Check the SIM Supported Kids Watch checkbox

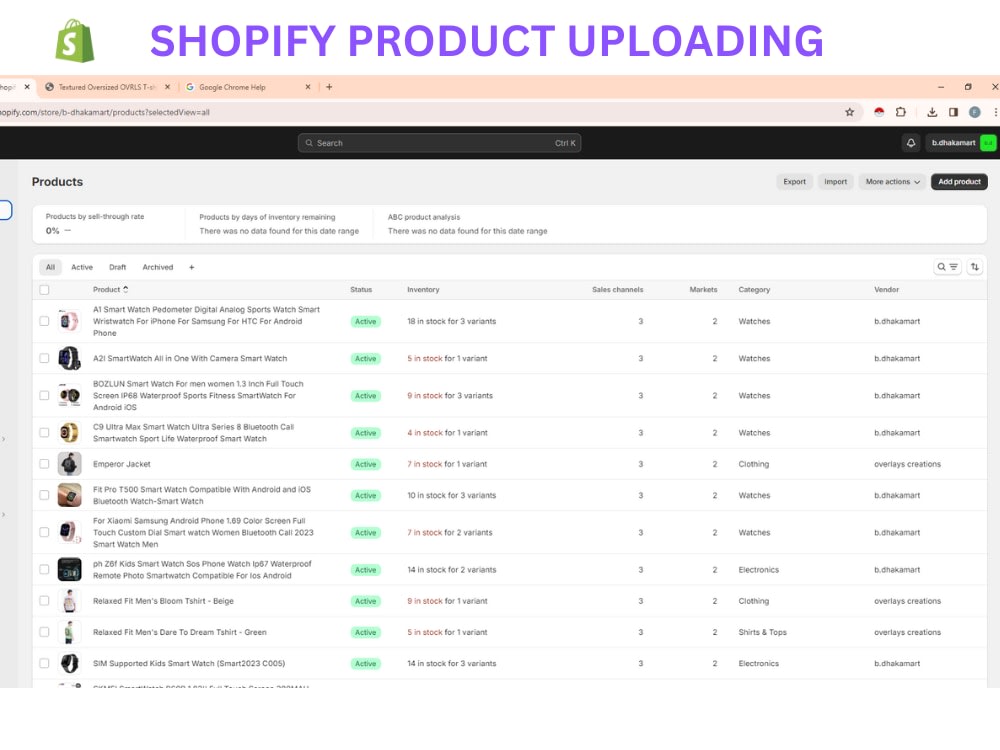(44, 663)
